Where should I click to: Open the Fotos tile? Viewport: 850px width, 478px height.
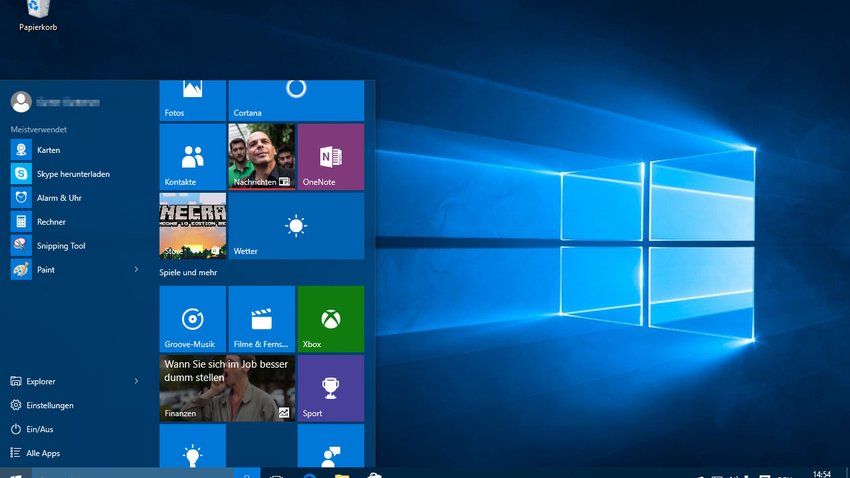click(192, 100)
